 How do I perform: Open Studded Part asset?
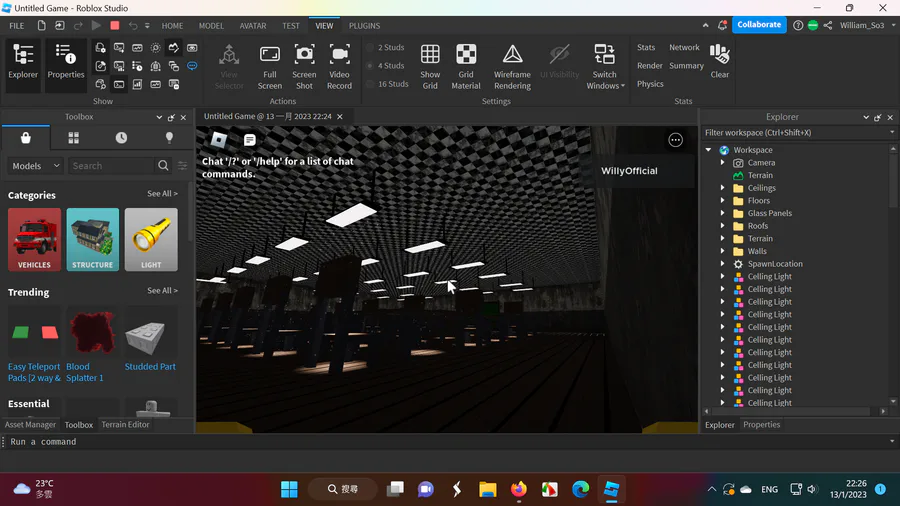(x=150, y=340)
